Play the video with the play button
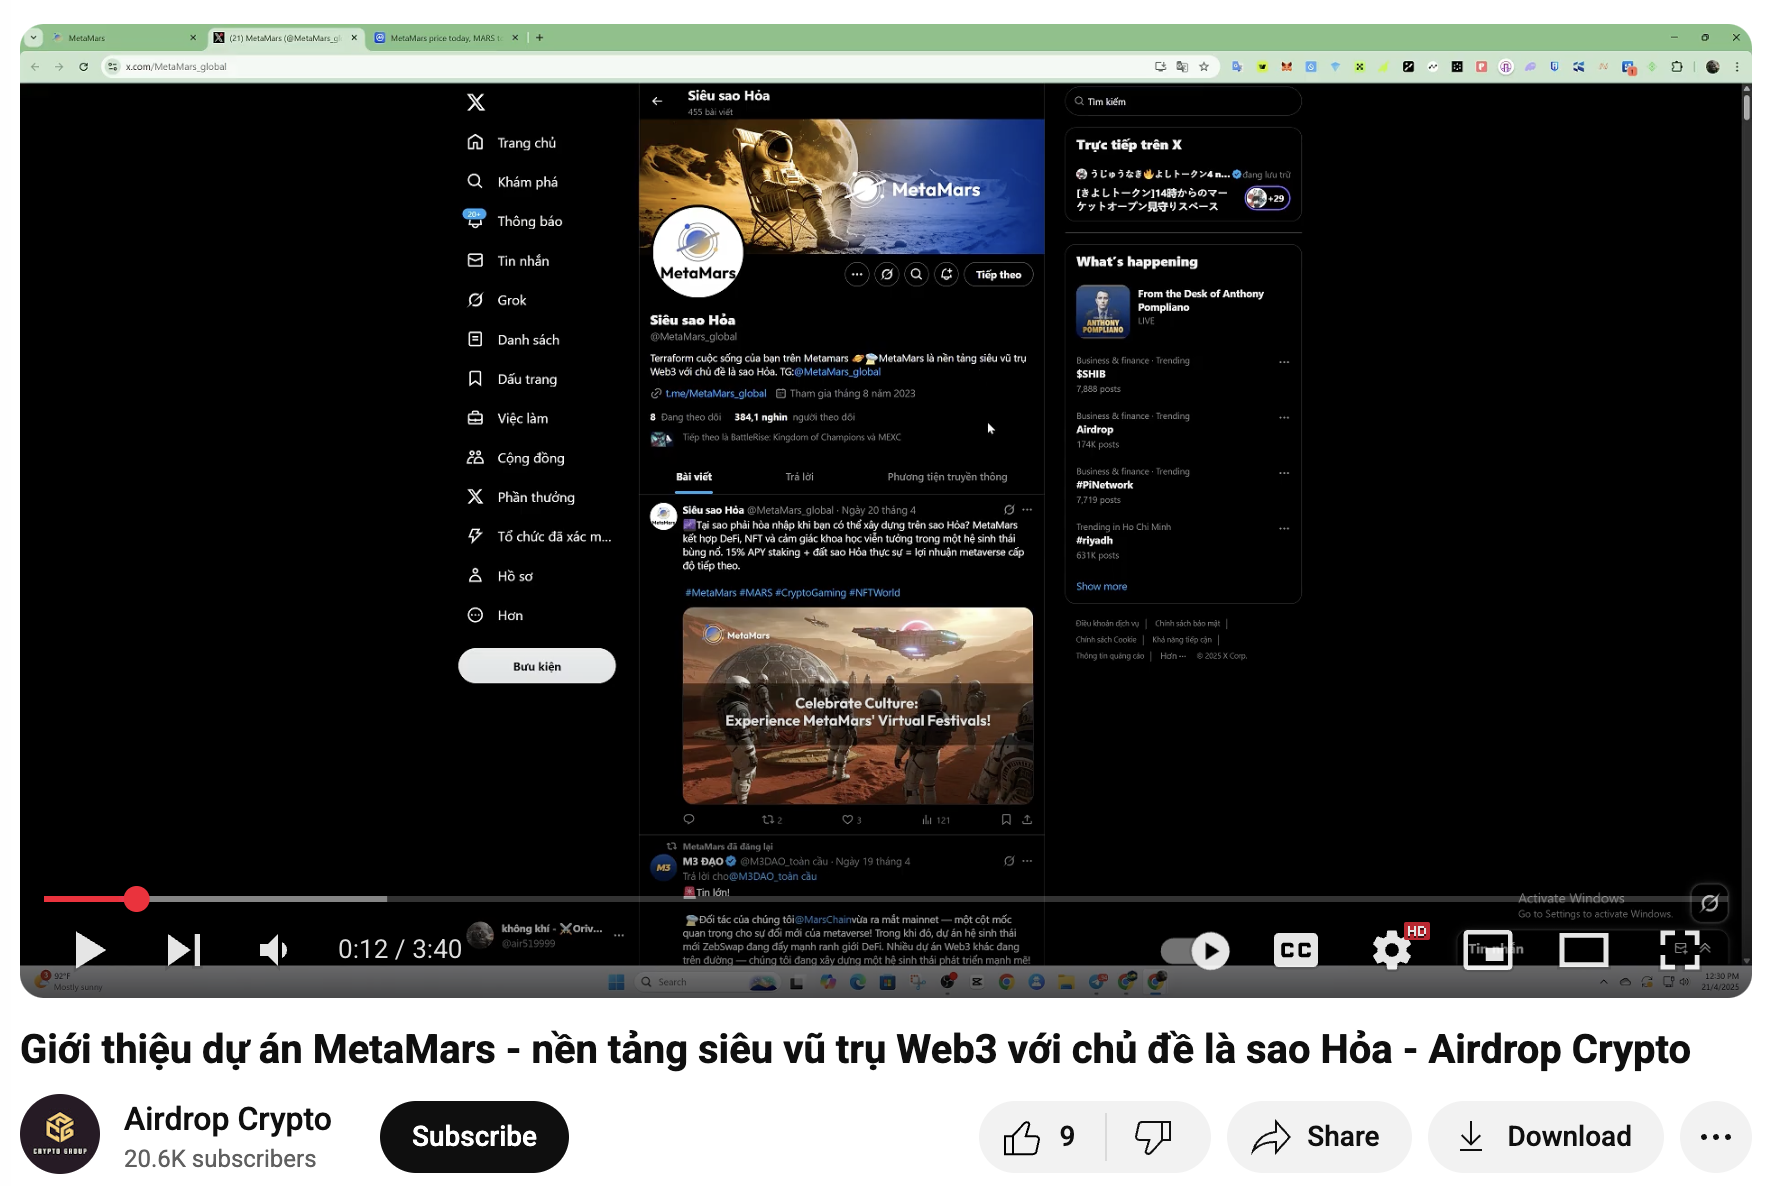This screenshot has width=1776, height=1186. click(x=89, y=949)
